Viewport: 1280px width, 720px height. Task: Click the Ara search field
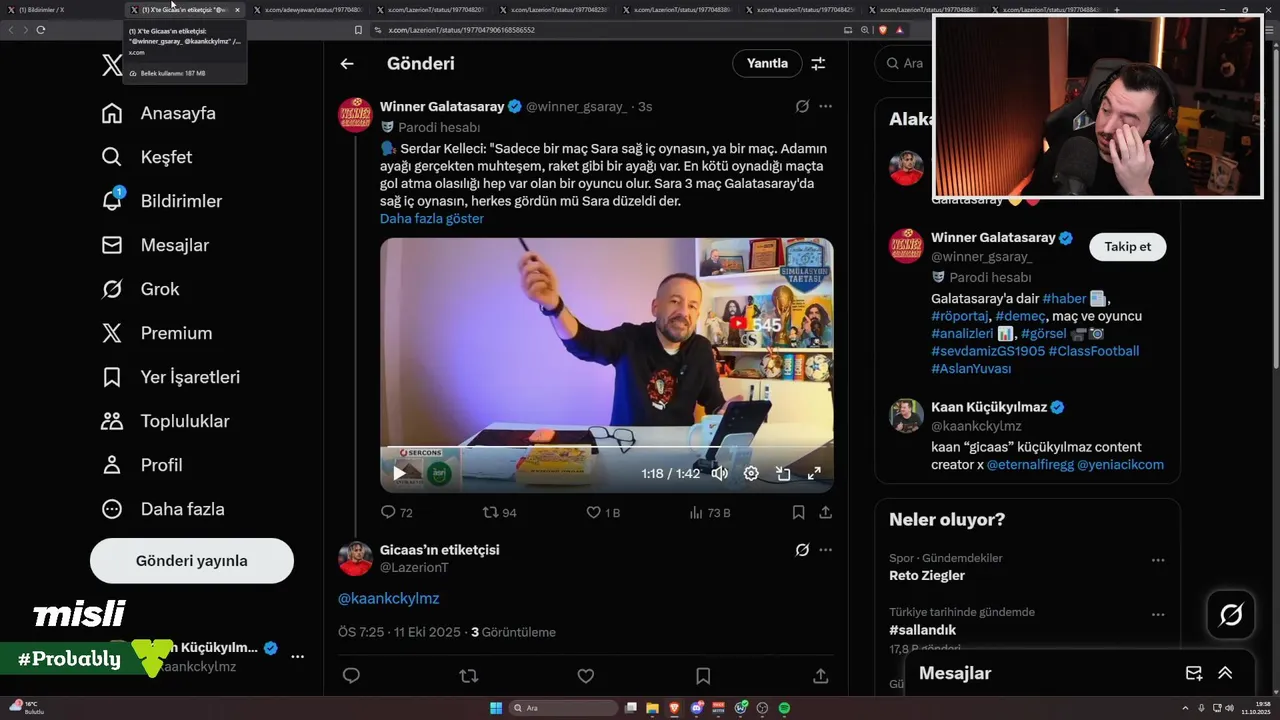point(905,63)
